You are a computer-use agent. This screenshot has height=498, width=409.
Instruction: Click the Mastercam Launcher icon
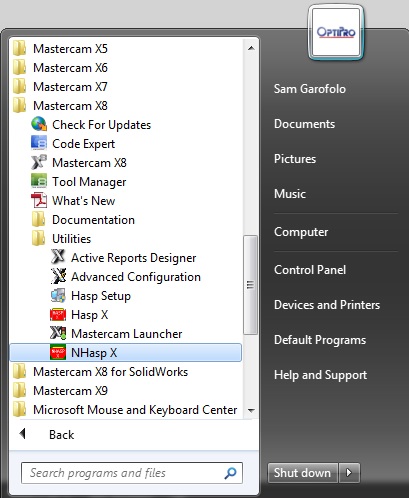[x=58, y=333]
